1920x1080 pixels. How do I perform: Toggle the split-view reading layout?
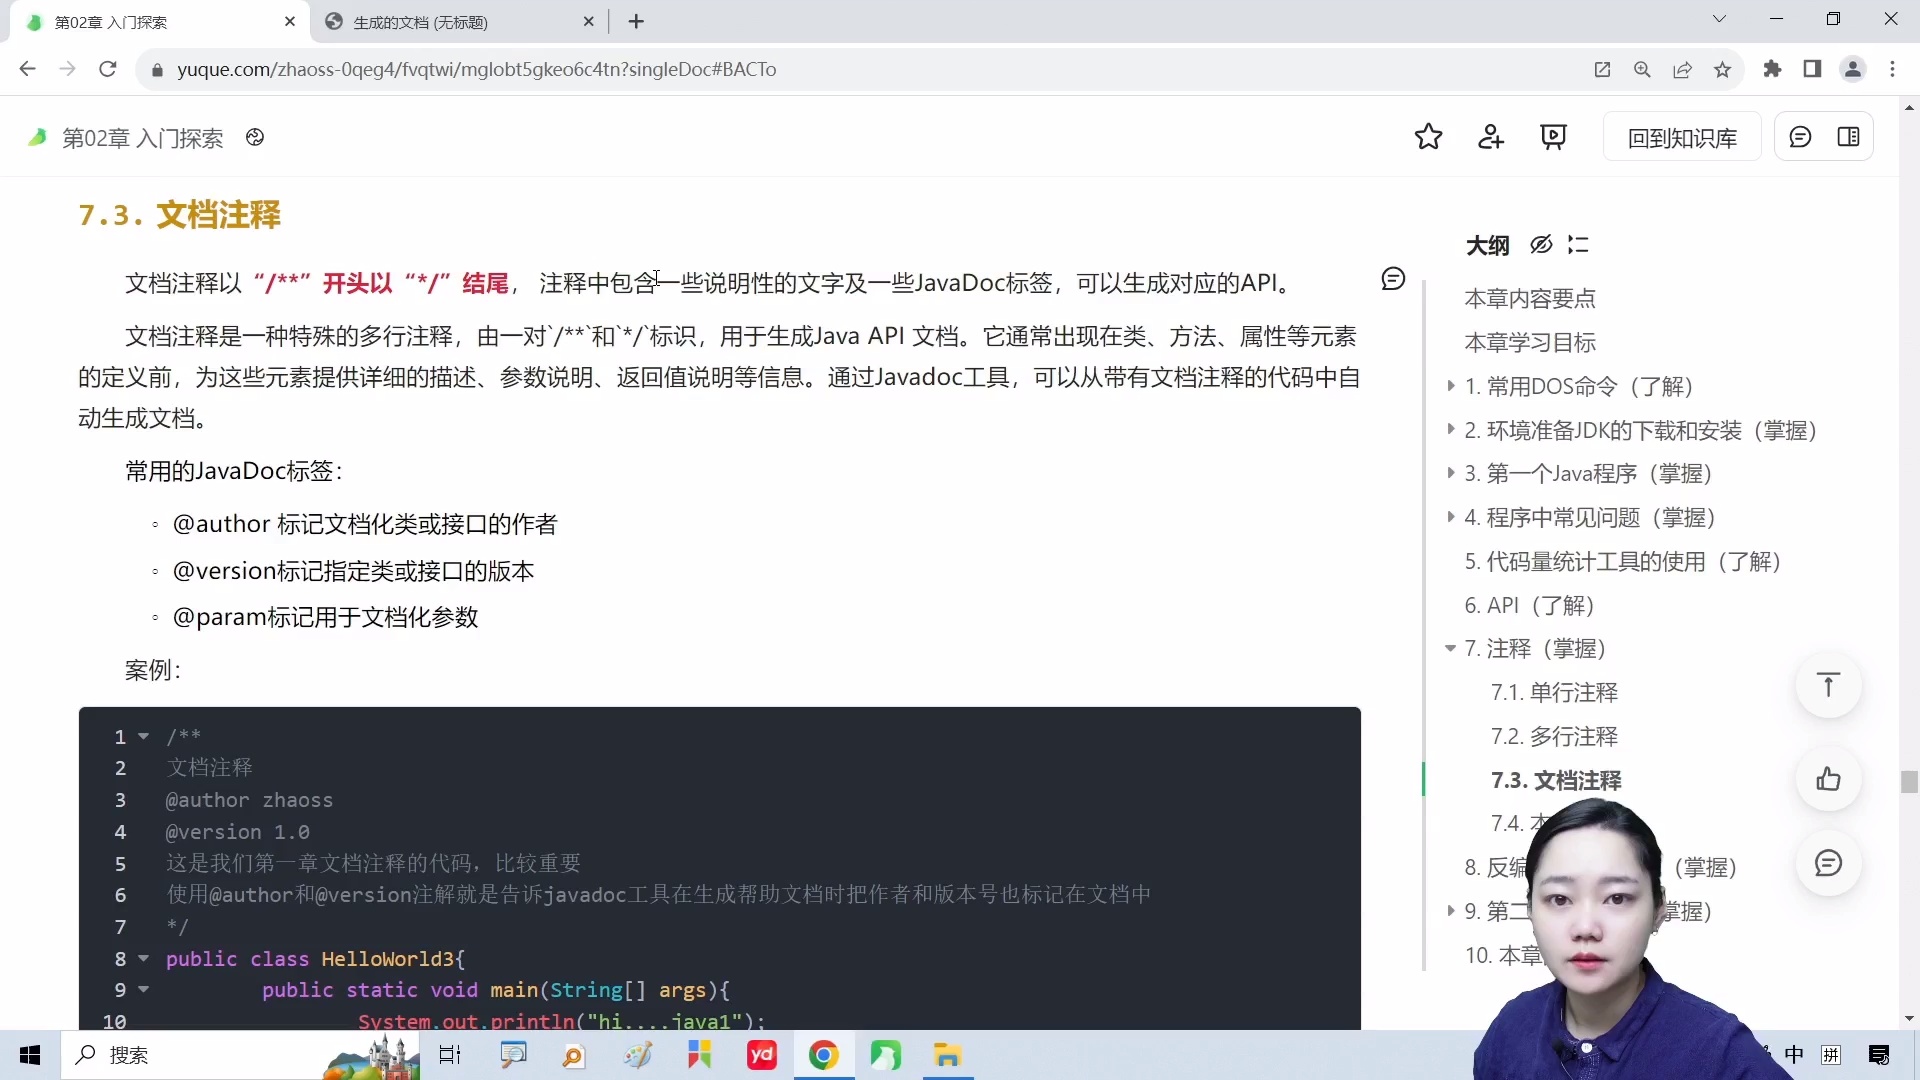[x=1848, y=136]
